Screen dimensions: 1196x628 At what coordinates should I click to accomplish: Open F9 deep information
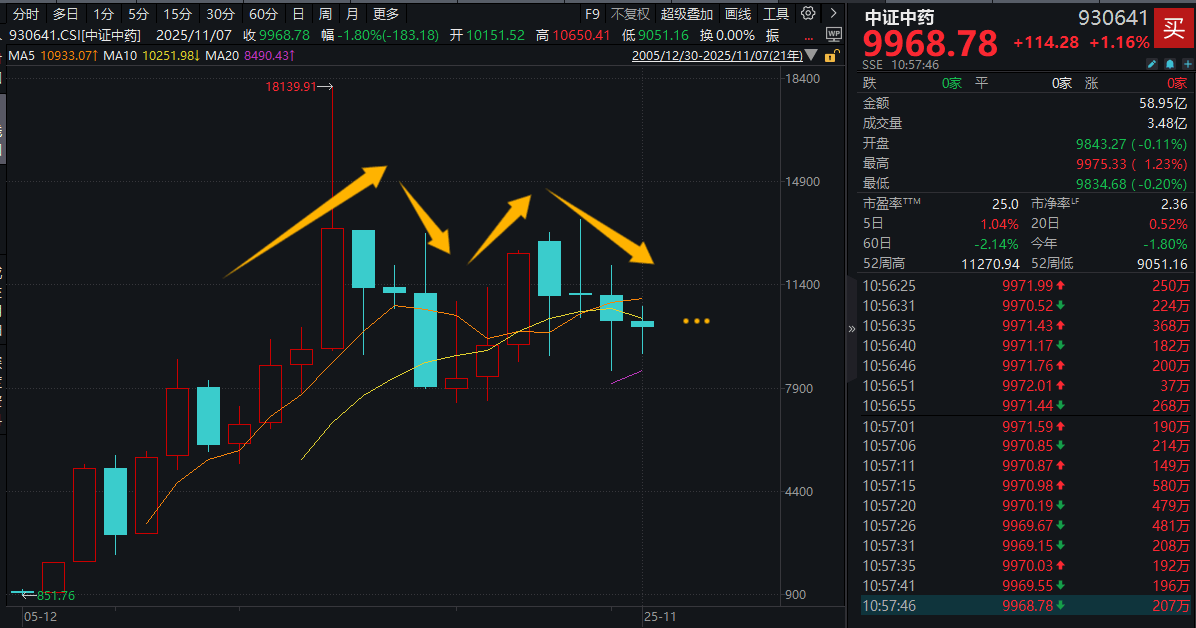[x=592, y=14]
